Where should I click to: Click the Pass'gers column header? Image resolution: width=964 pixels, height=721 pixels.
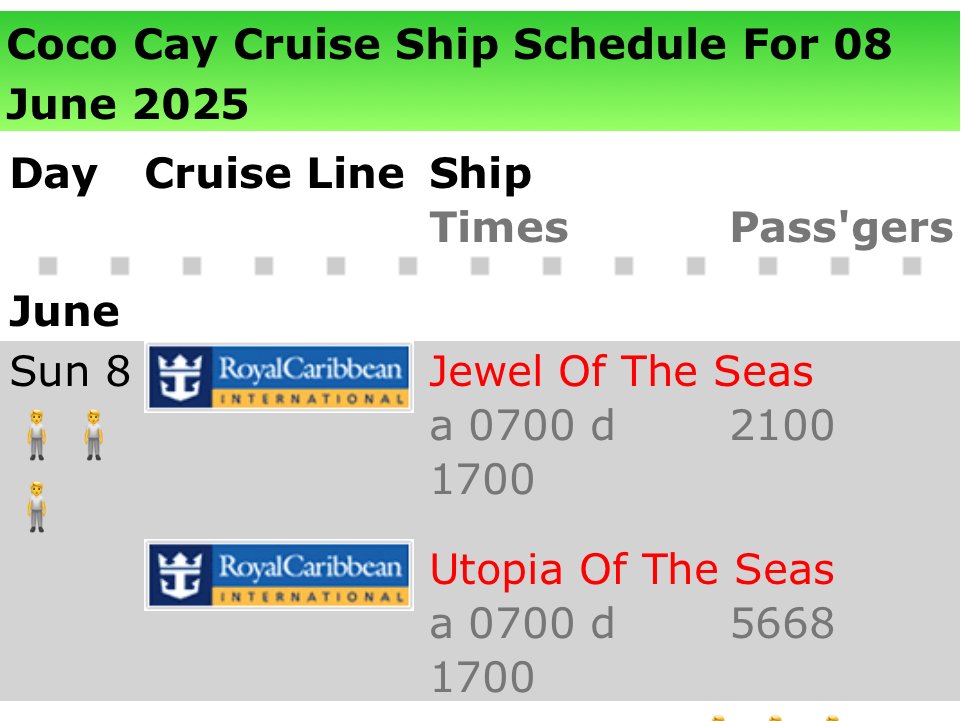[x=842, y=228]
